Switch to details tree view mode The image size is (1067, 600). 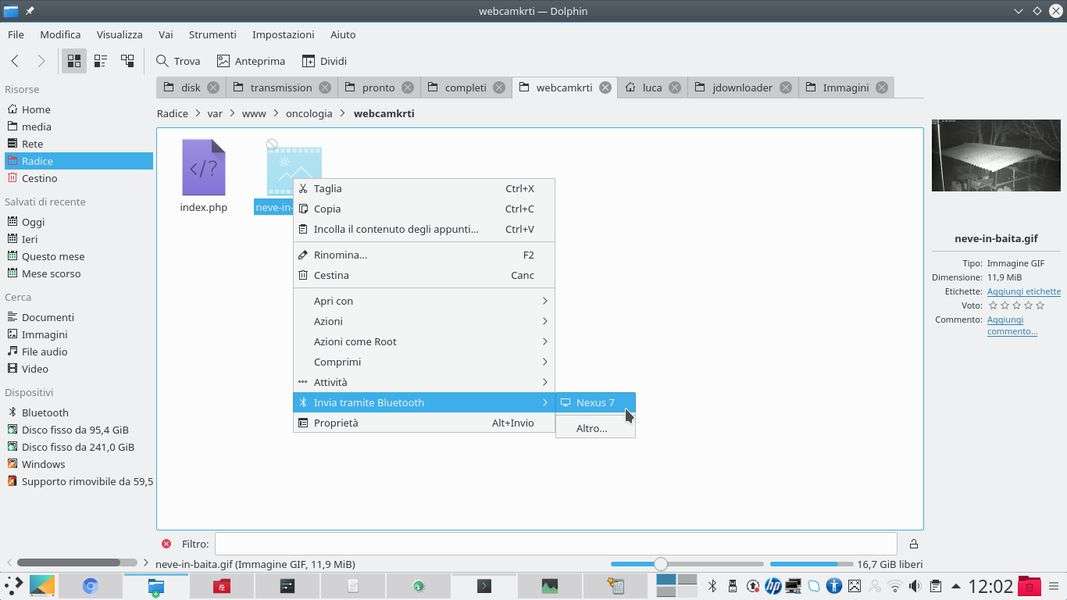coord(127,61)
